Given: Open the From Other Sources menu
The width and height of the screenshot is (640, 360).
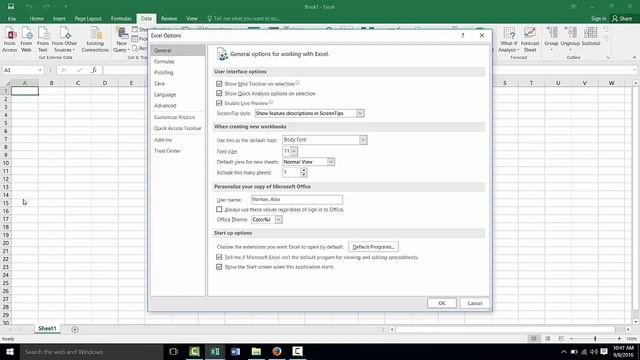Looking at the screenshot, I should pyautogui.click(x=64, y=40).
